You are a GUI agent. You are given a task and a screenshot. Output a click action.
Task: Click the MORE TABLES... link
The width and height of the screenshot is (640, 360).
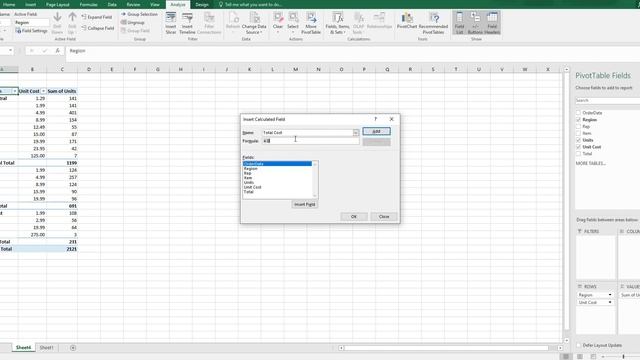(591, 163)
